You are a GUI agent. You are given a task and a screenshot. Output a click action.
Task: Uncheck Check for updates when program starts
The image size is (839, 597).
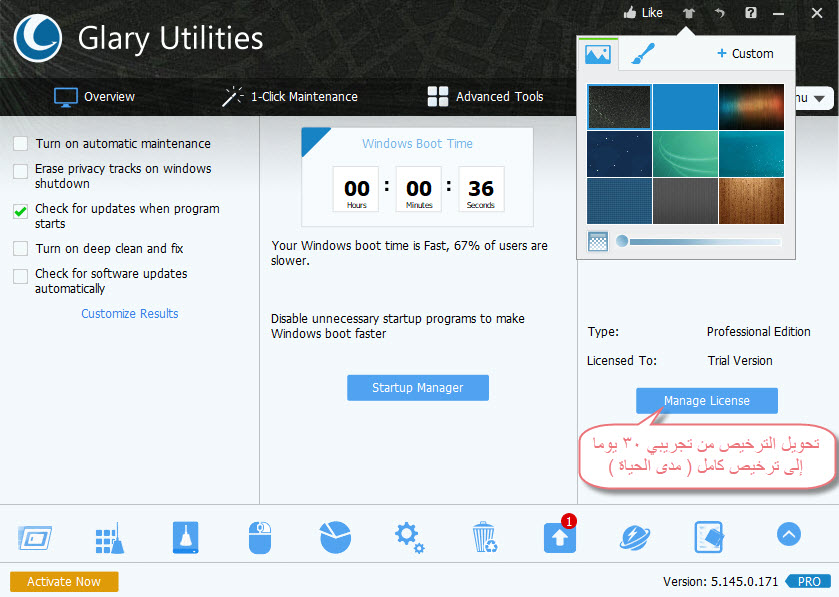click(20, 211)
